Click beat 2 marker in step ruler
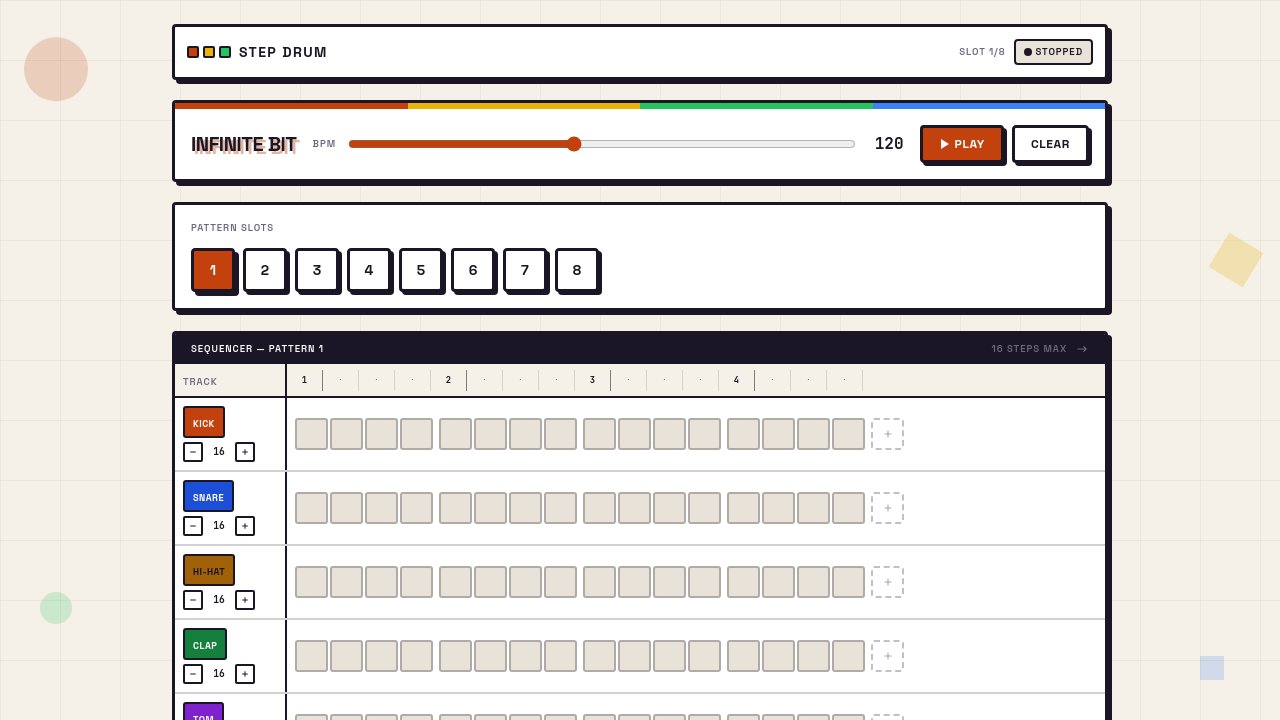Image resolution: width=1280 pixels, height=720 pixels. 449,380
